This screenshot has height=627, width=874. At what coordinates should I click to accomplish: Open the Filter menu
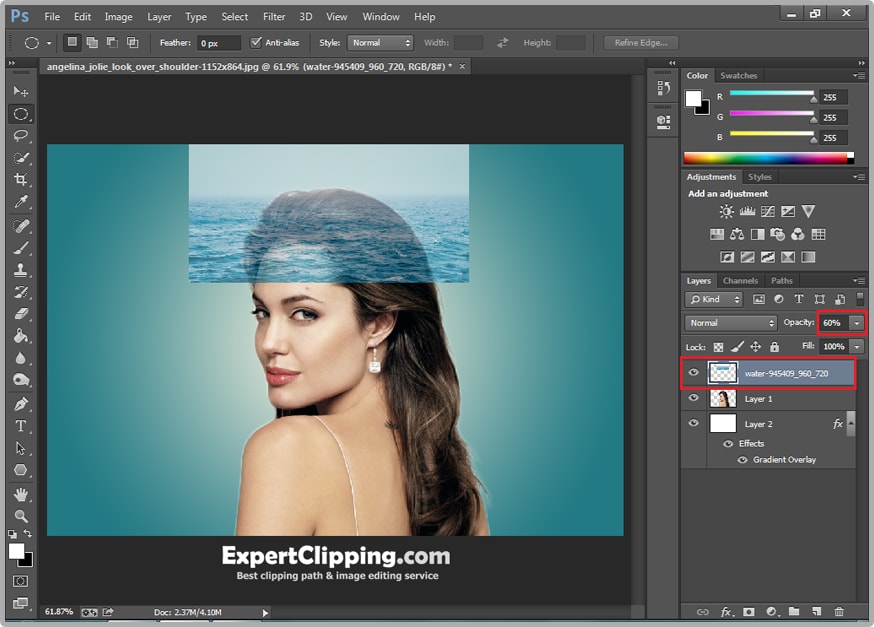274,16
